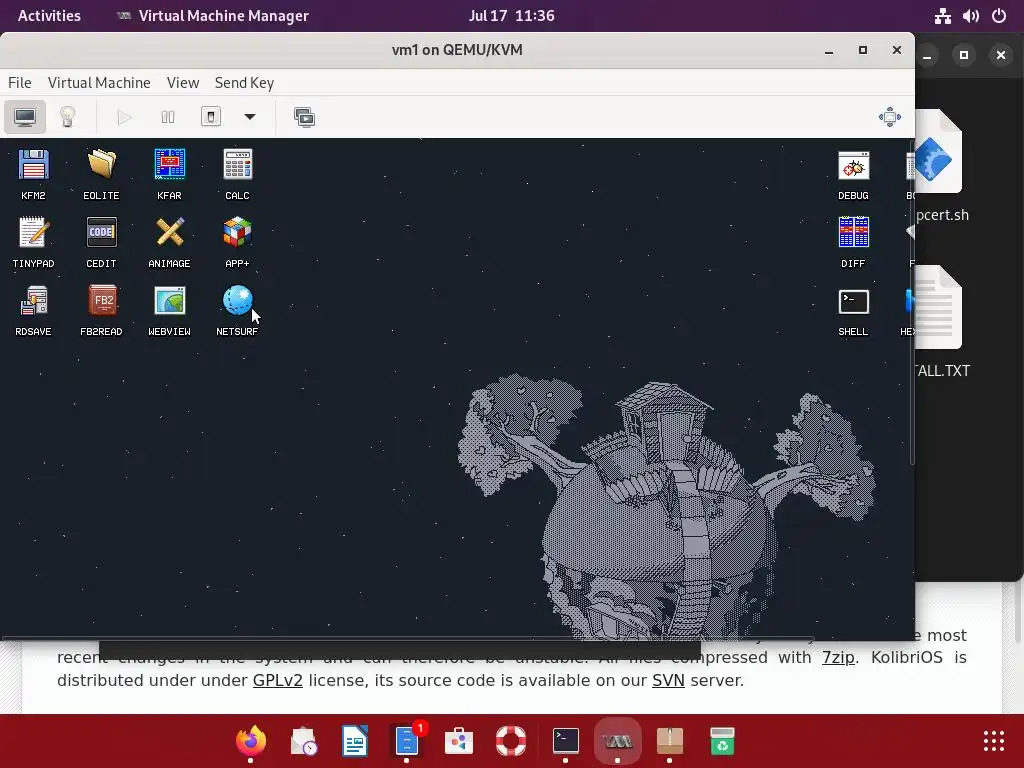Pause the virtual machine
This screenshot has width=1024, height=768.
(168, 117)
